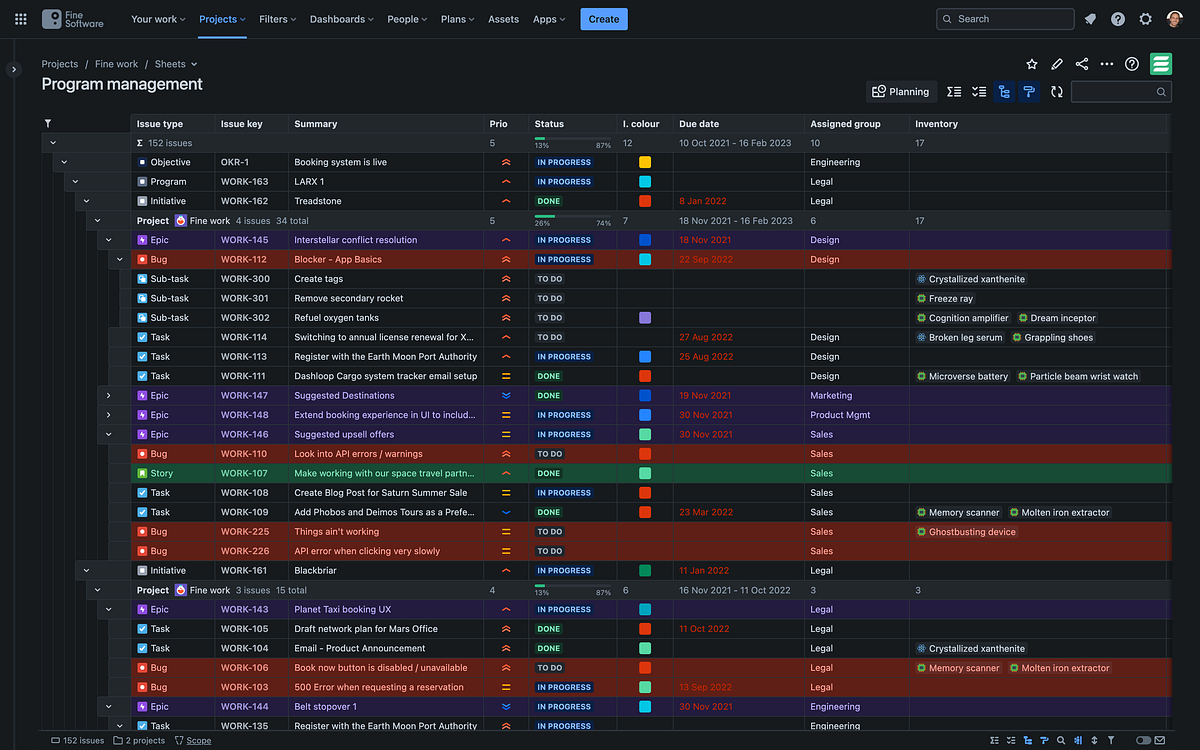Open the Projects menu in the top navigation
Viewport: 1200px width, 750px height.
click(221, 18)
